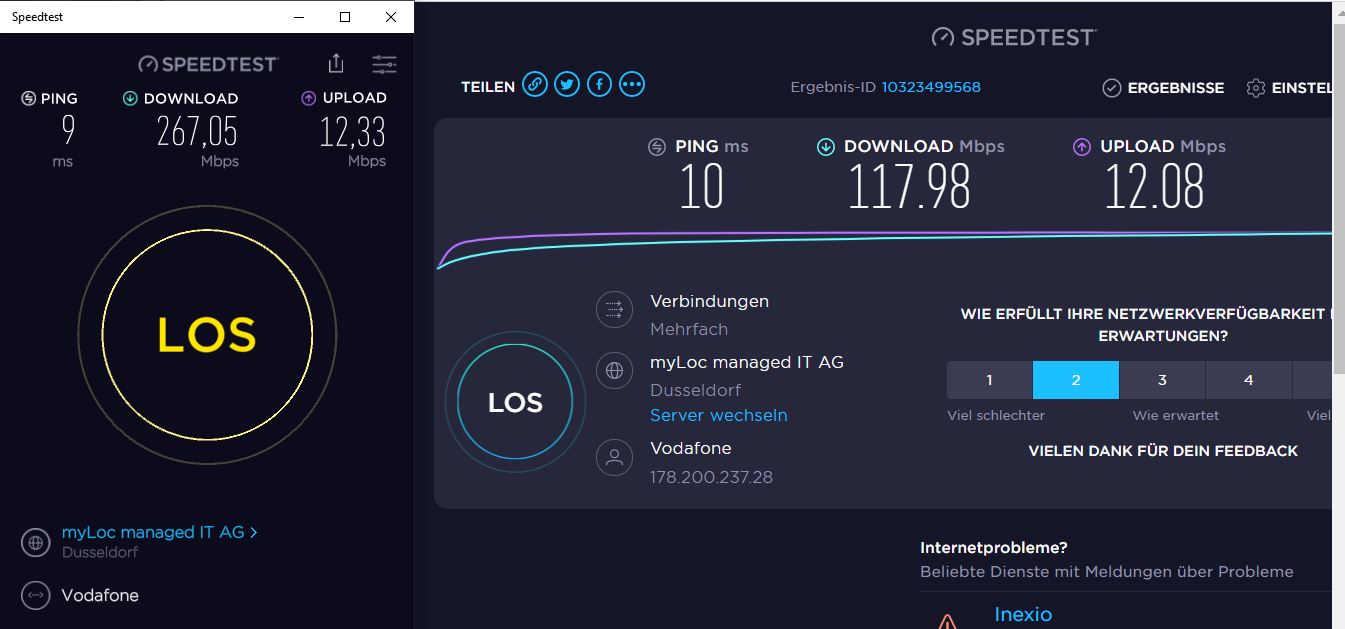Screen dimensions: 1345x629
Task: Open more sharing options icon
Action: 631,85
